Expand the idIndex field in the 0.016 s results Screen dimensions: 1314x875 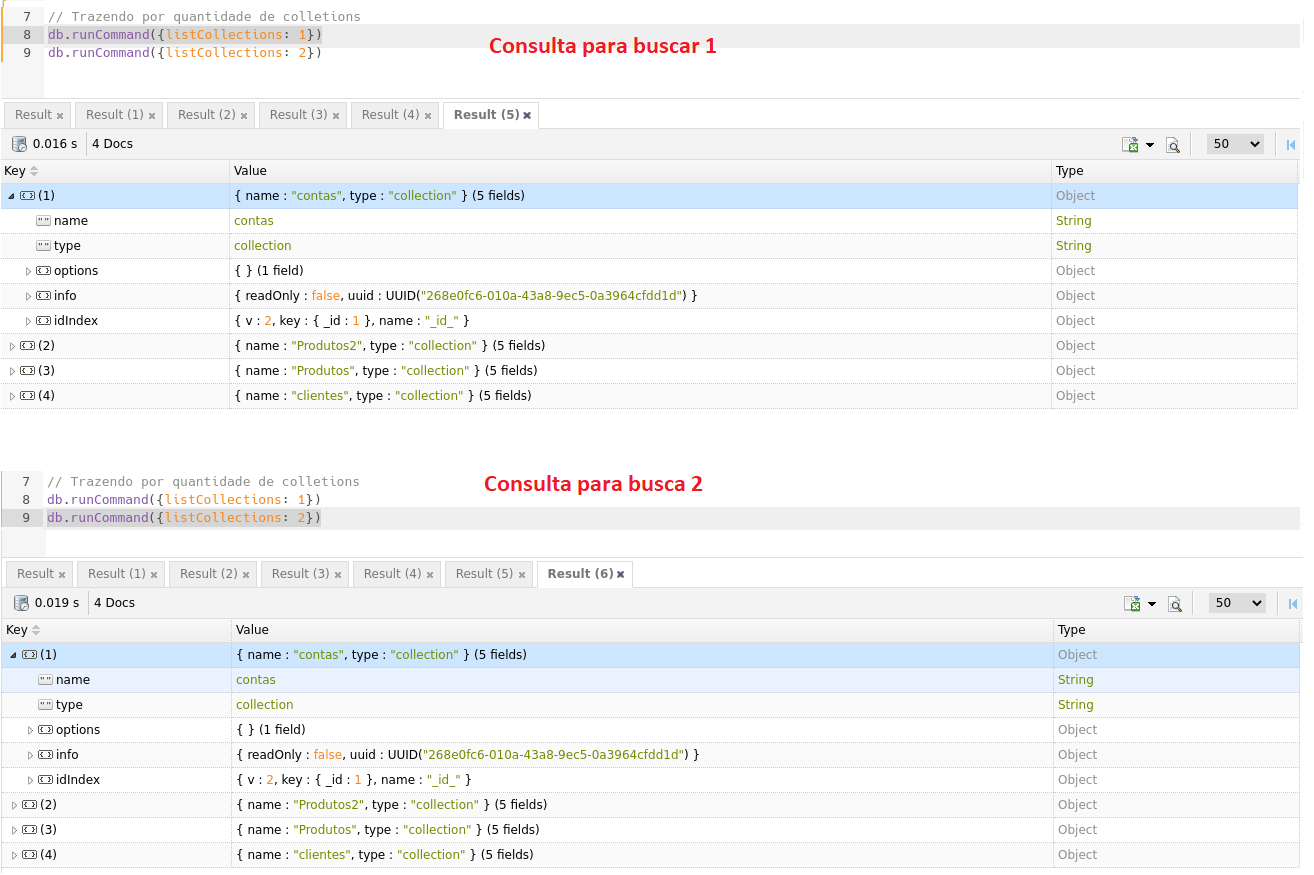click(x=29, y=321)
